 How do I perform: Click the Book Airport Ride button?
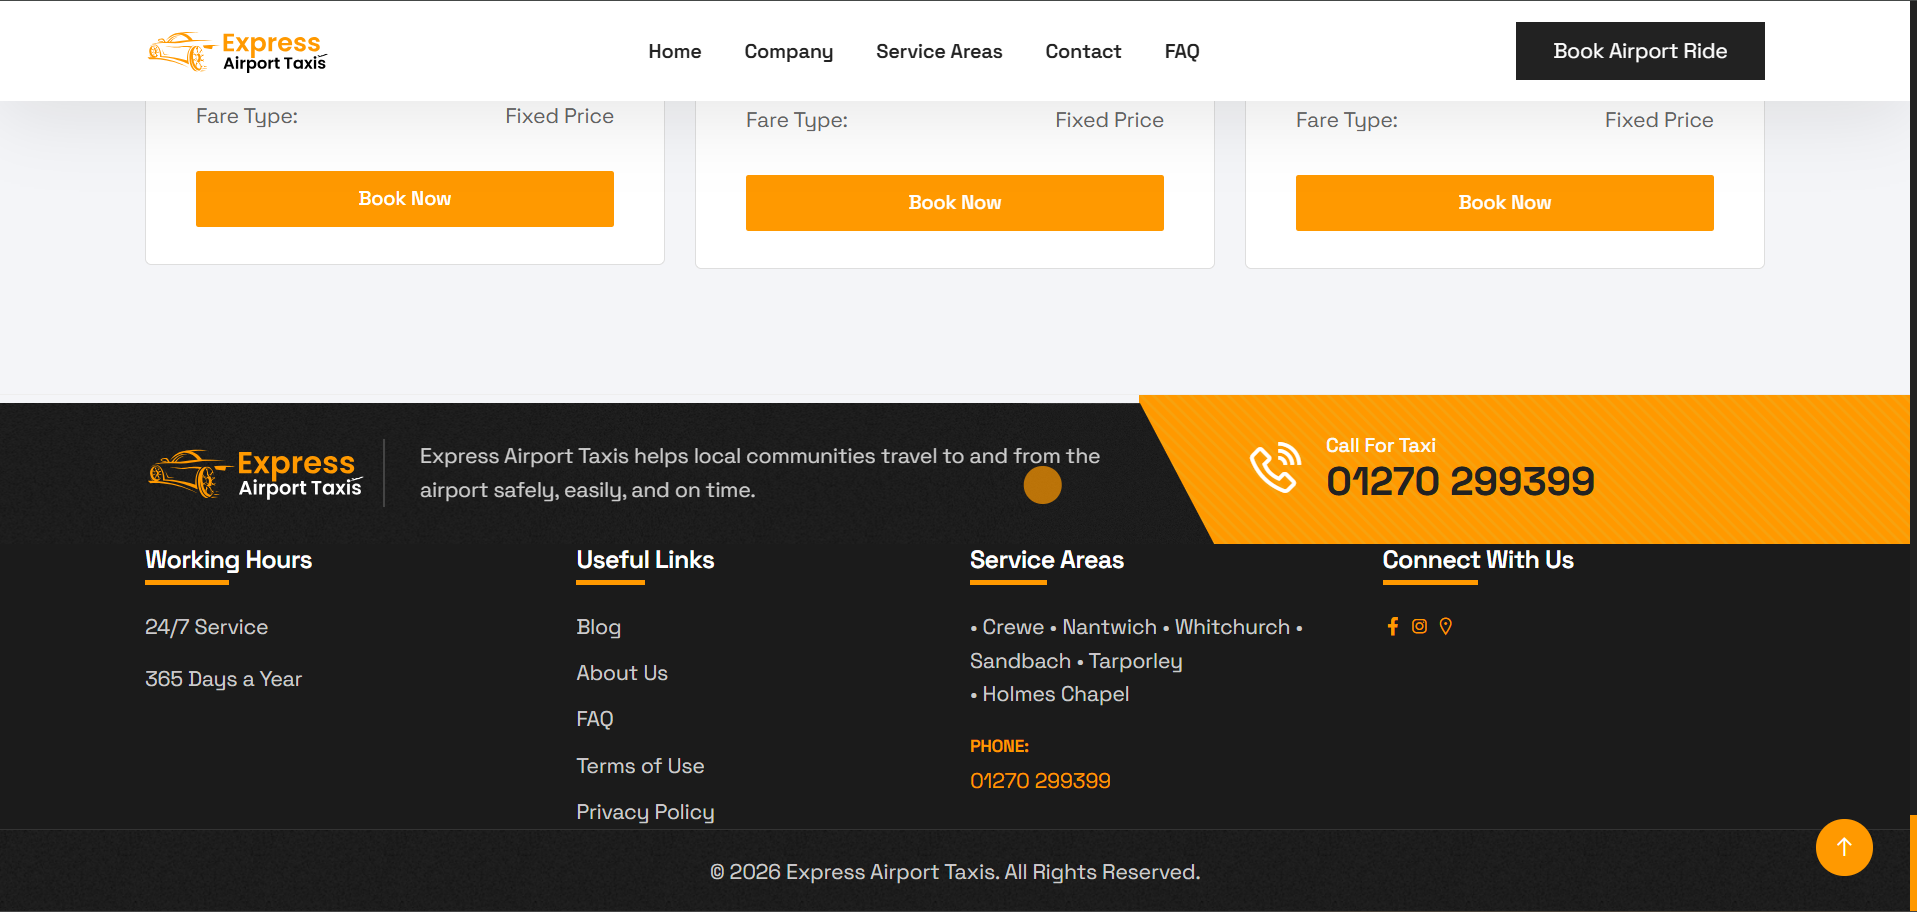pos(1640,51)
